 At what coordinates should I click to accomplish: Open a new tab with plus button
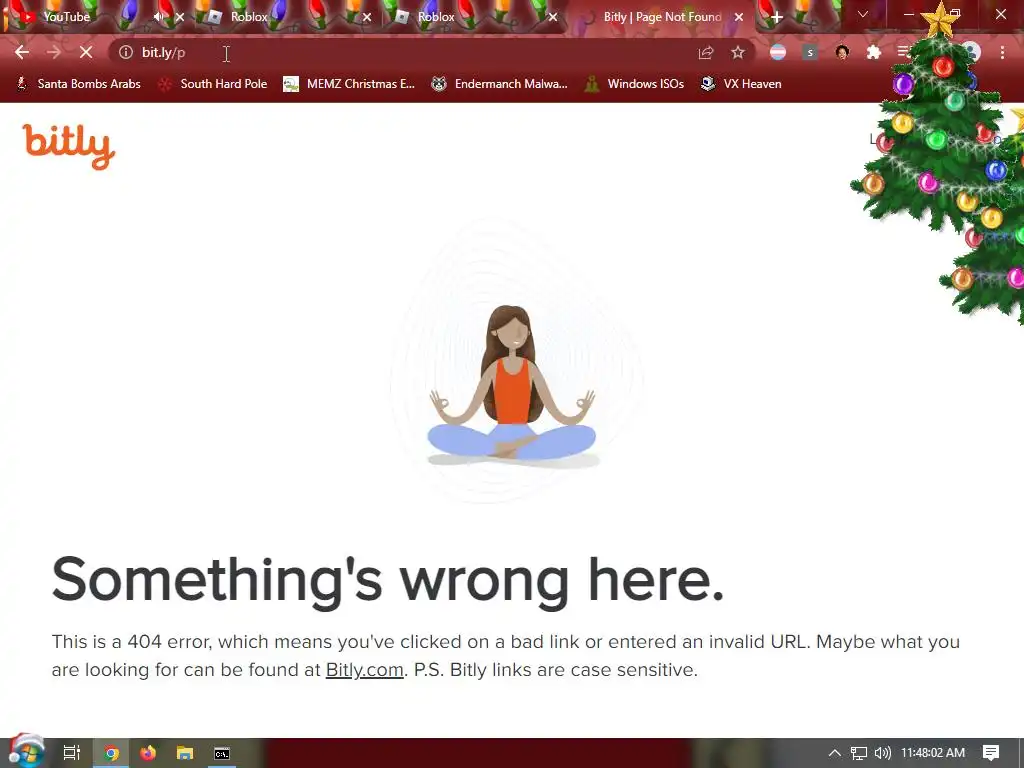776,18
